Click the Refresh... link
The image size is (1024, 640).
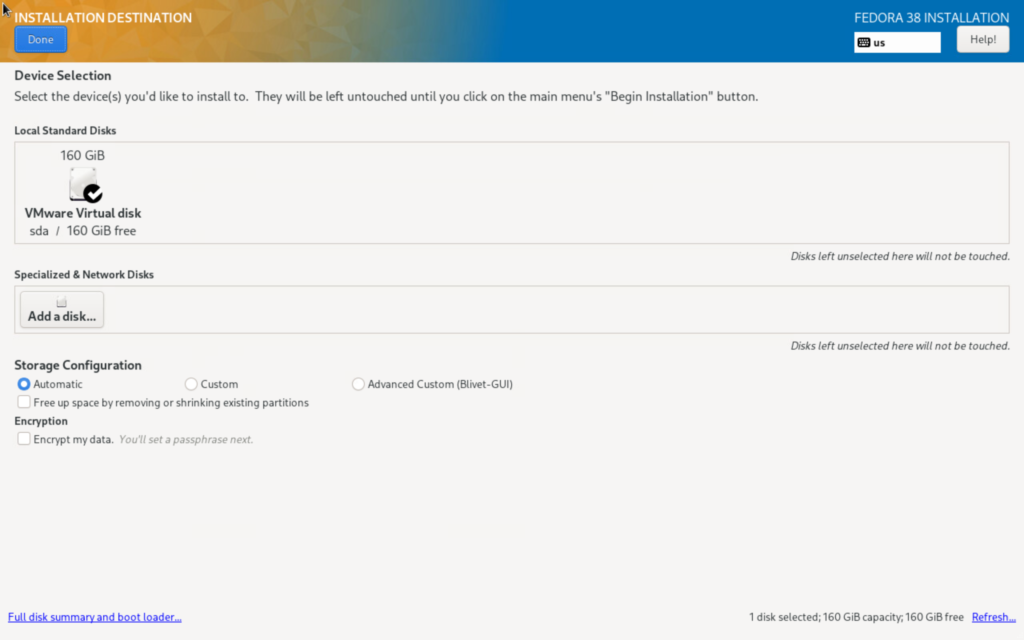click(993, 617)
